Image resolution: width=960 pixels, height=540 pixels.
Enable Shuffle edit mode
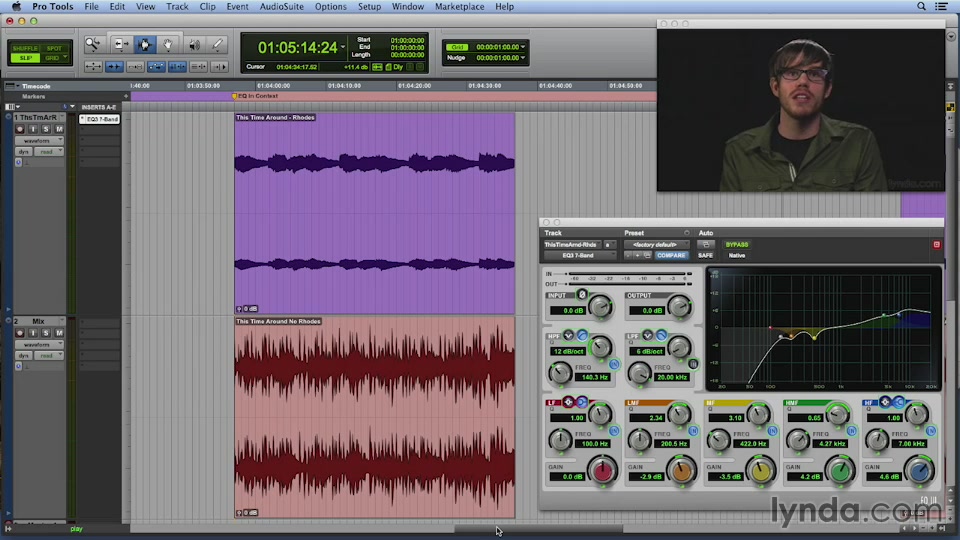(25, 48)
